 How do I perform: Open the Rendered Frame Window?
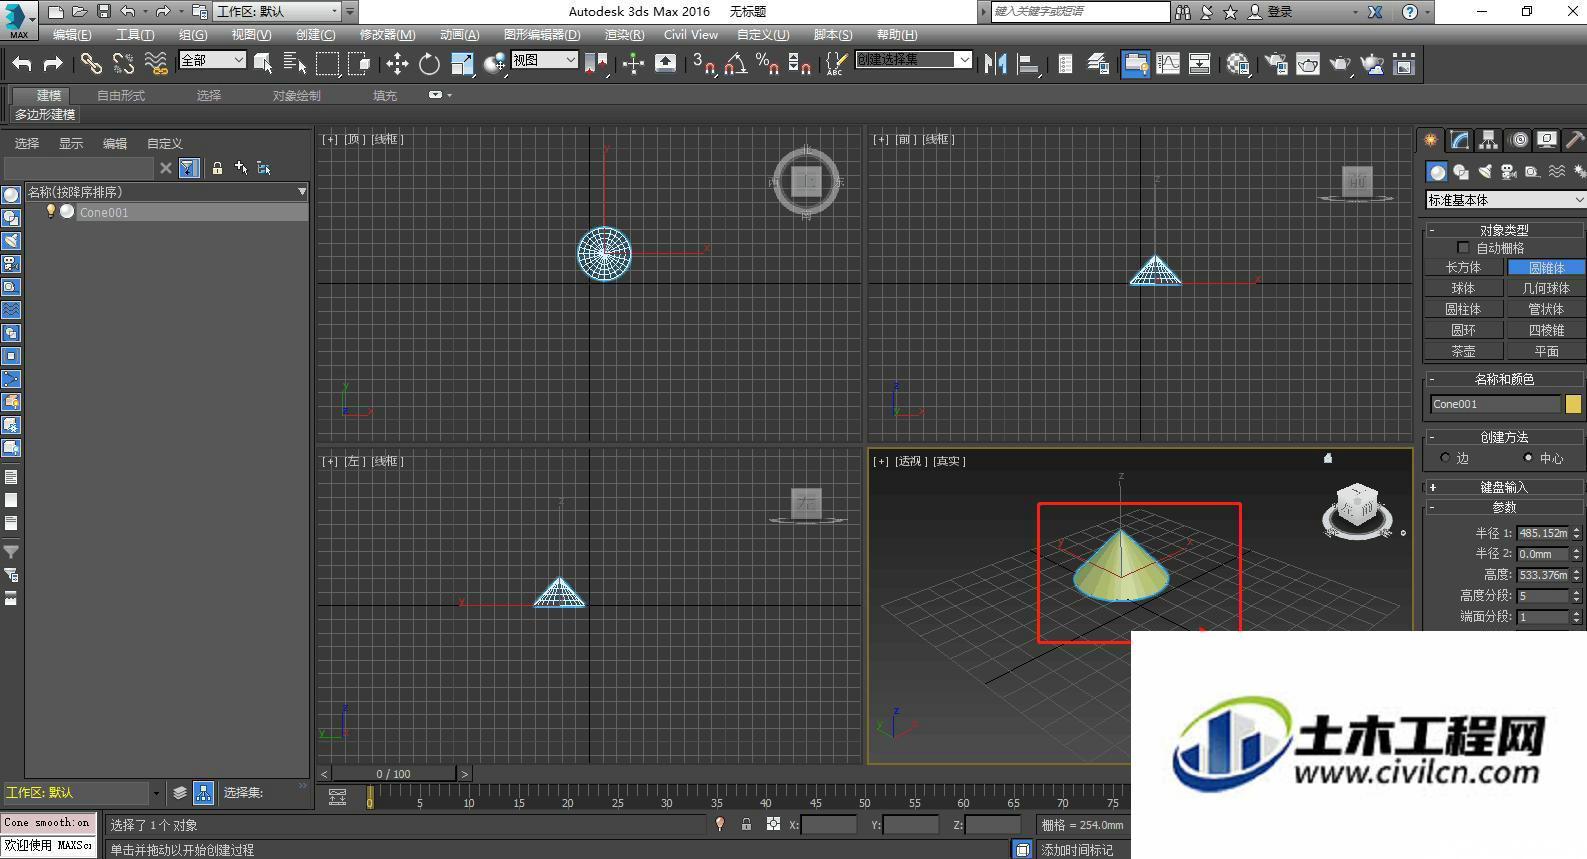tap(1308, 64)
